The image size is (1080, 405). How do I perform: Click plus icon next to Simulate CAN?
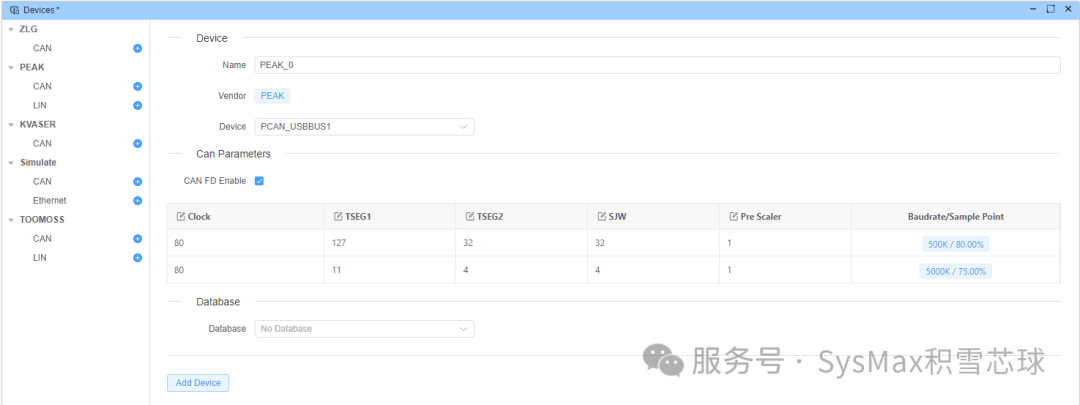pos(138,182)
